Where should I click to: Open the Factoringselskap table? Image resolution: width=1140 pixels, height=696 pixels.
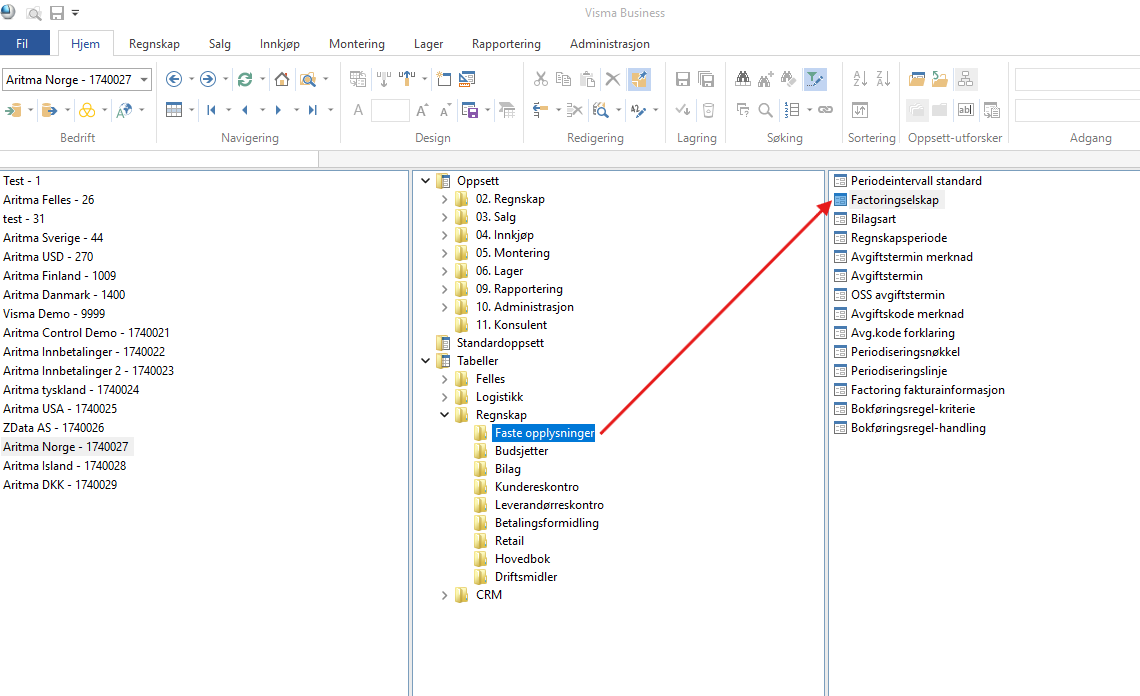coord(894,200)
